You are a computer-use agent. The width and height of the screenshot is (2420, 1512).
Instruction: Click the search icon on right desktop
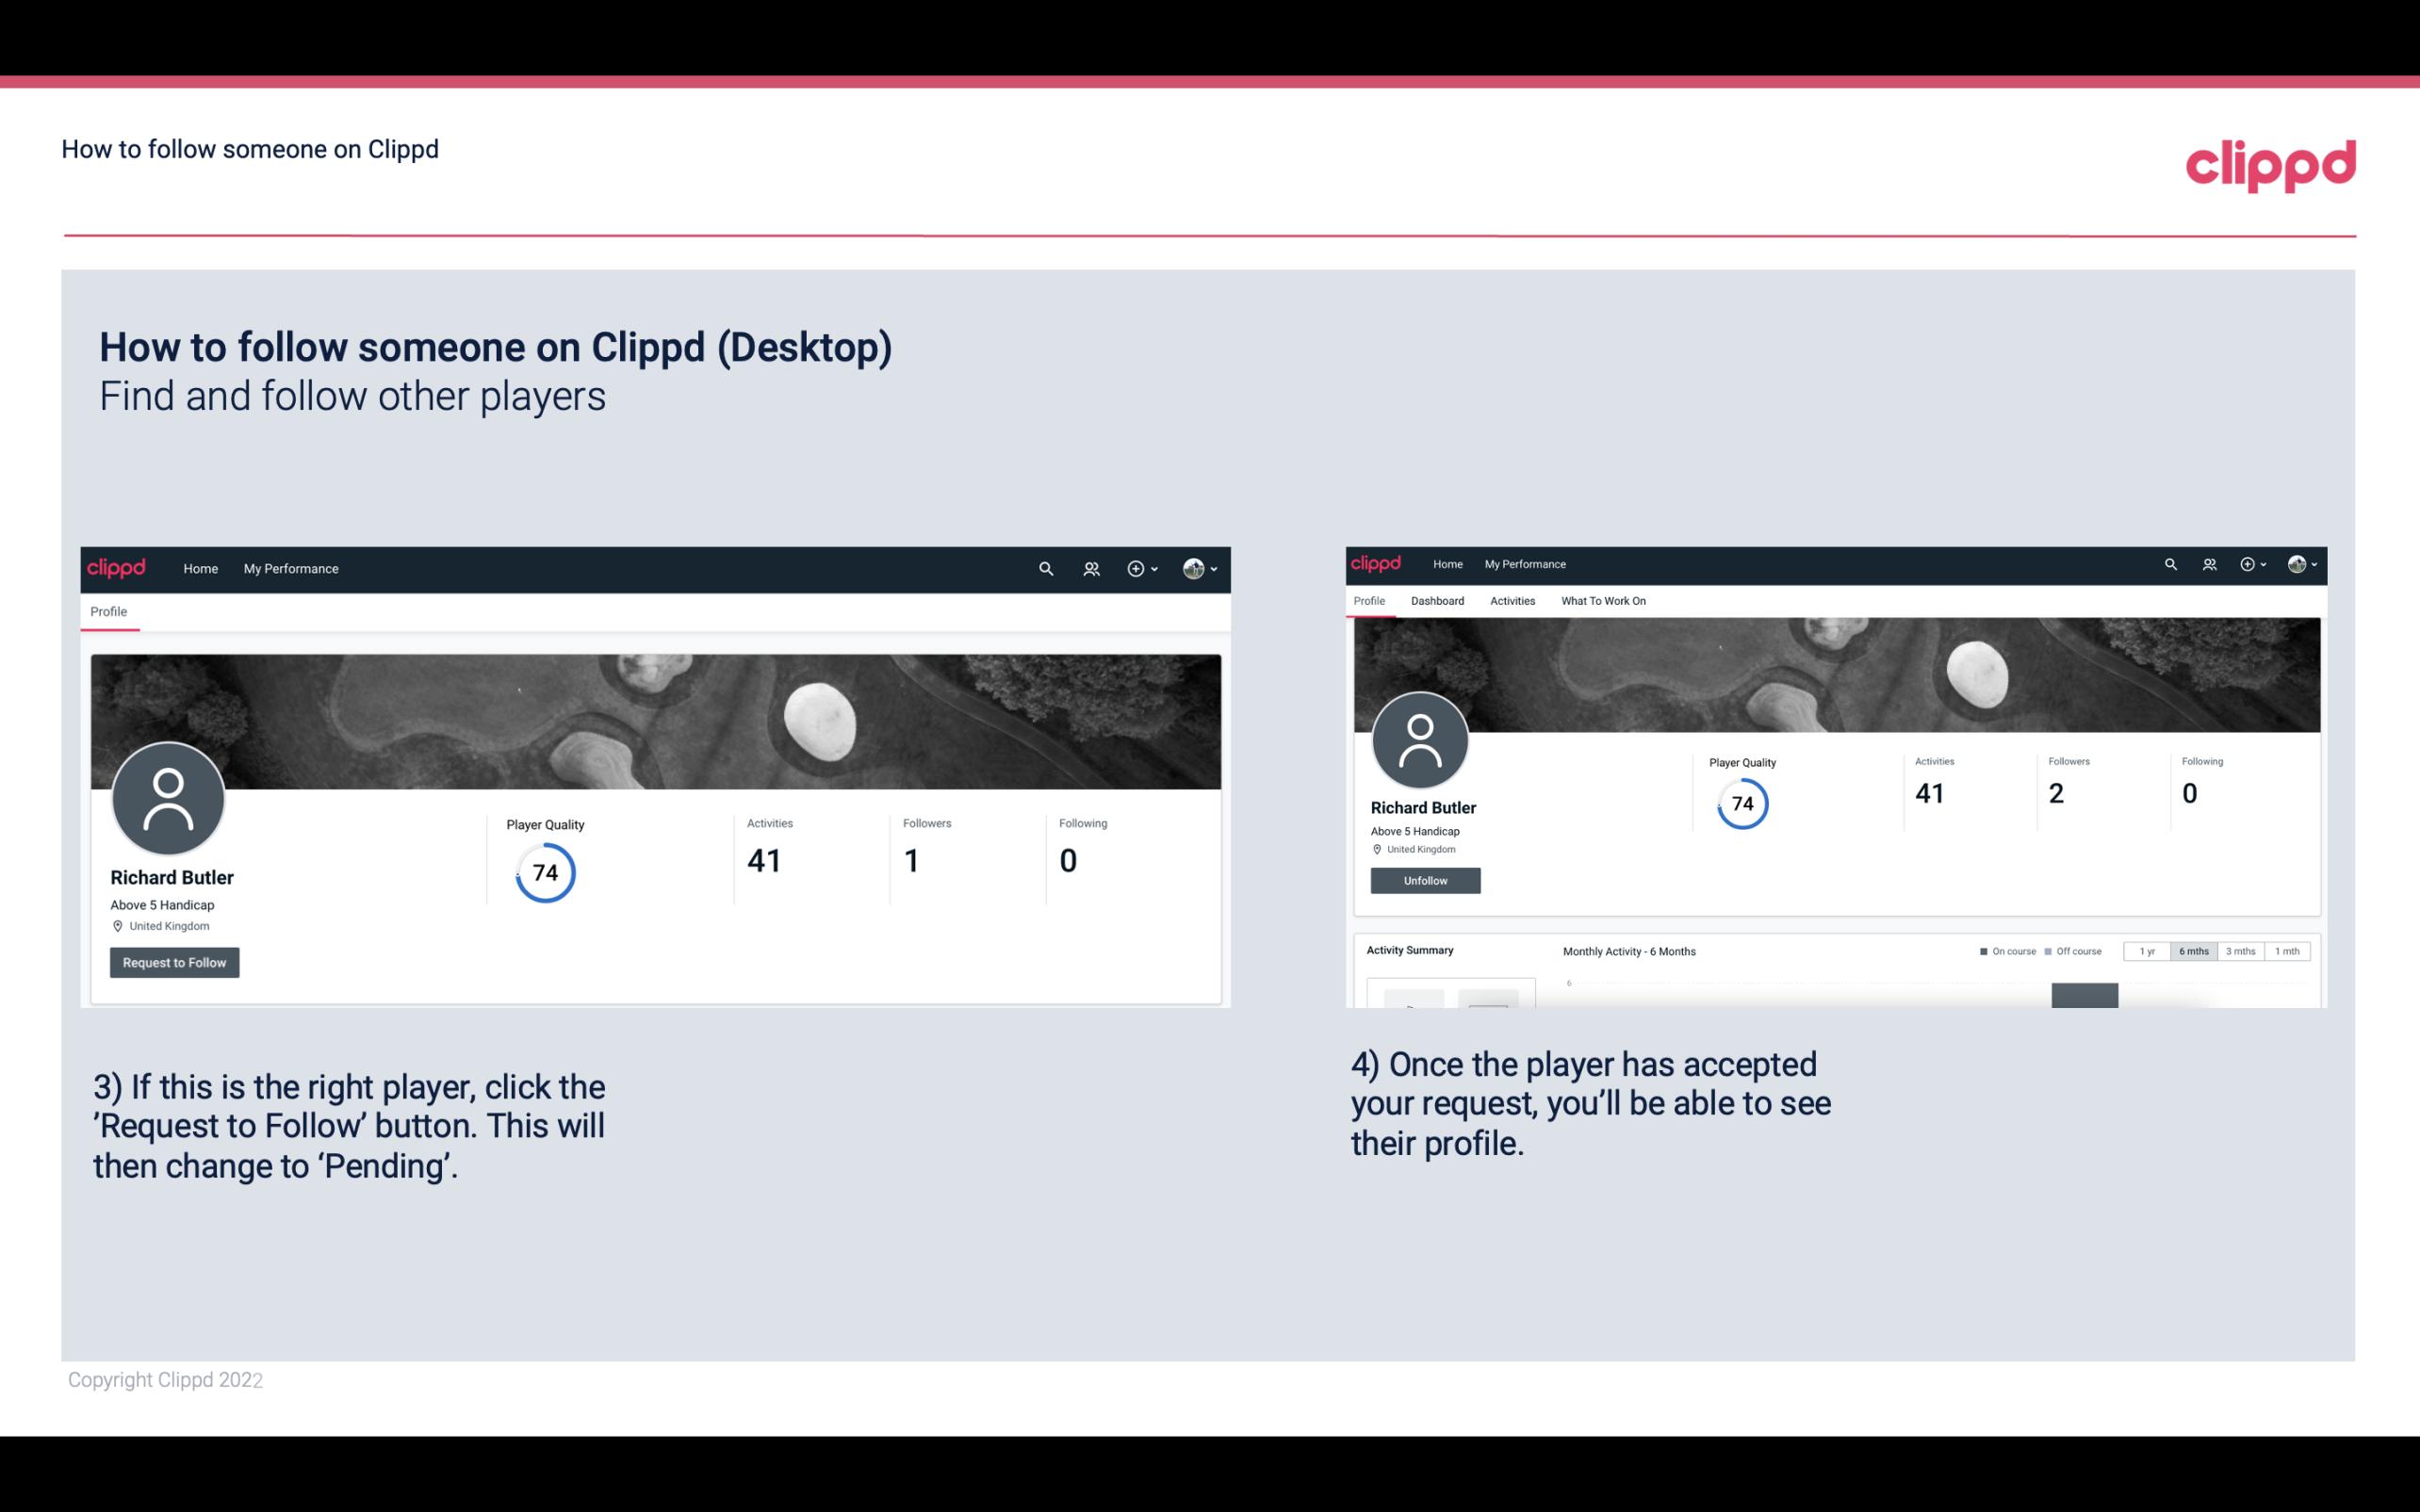(x=2169, y=562)
